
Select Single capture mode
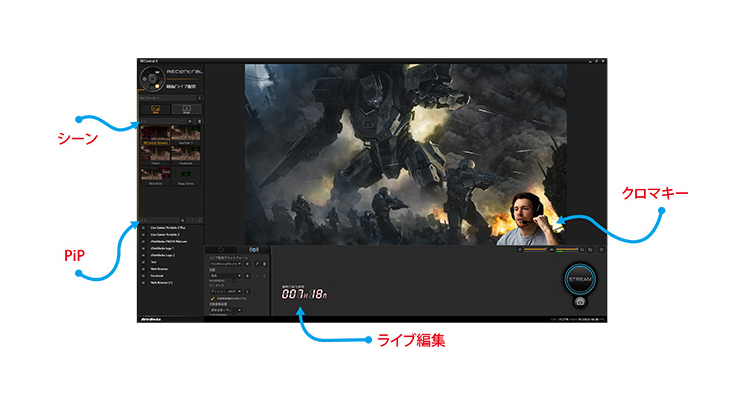coord(187,109)
